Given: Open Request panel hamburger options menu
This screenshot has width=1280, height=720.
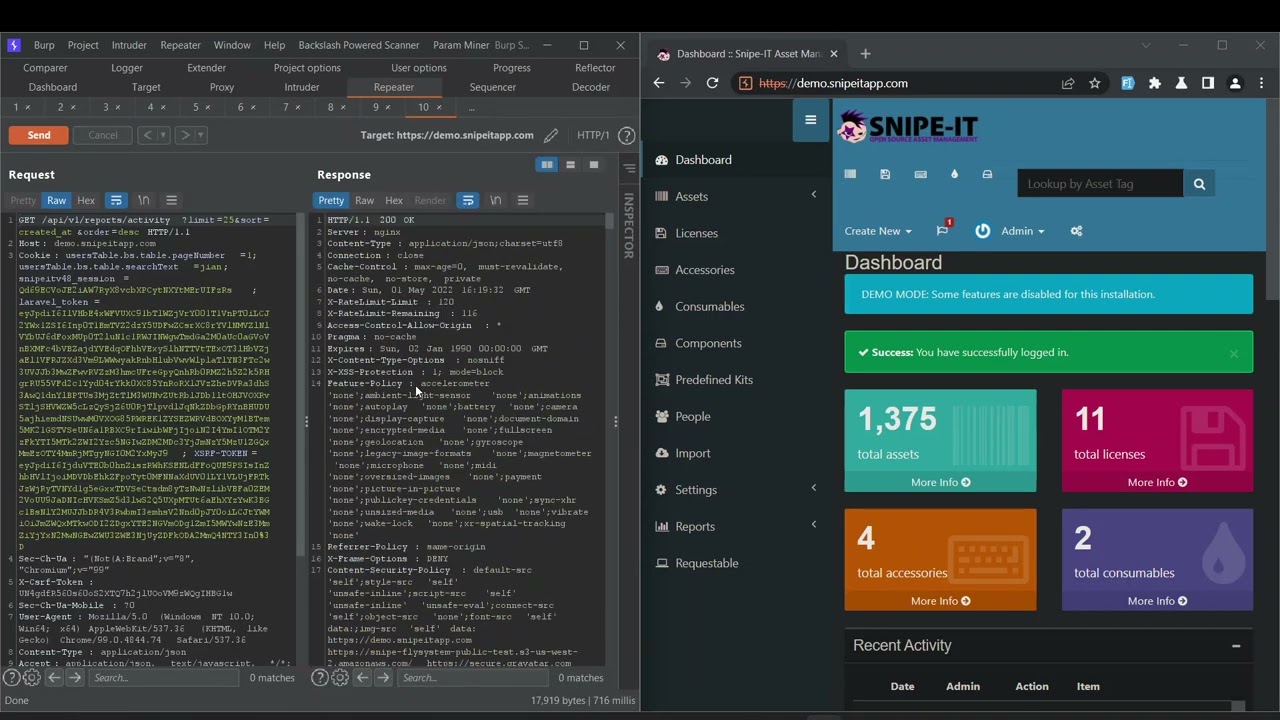Looking at the screenshot, I should tap(171, 200).
